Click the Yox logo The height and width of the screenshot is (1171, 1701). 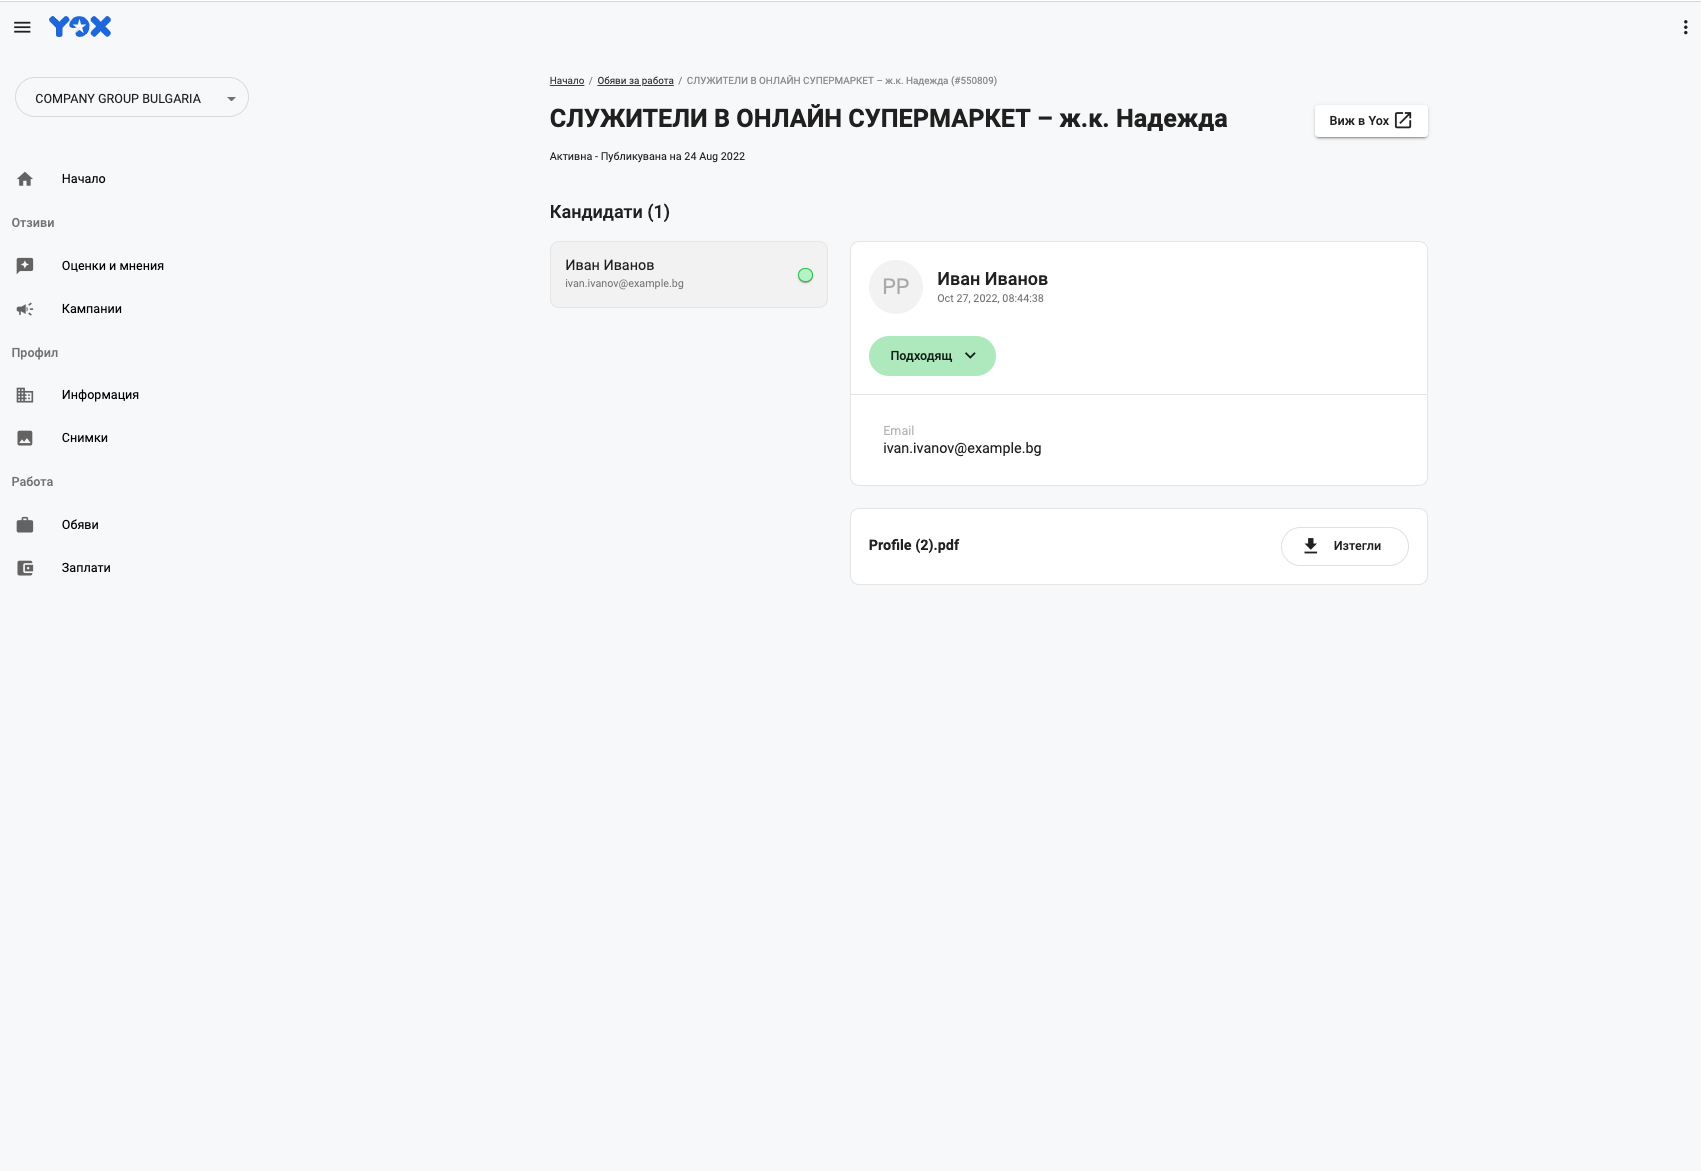(x=80, y=27)
